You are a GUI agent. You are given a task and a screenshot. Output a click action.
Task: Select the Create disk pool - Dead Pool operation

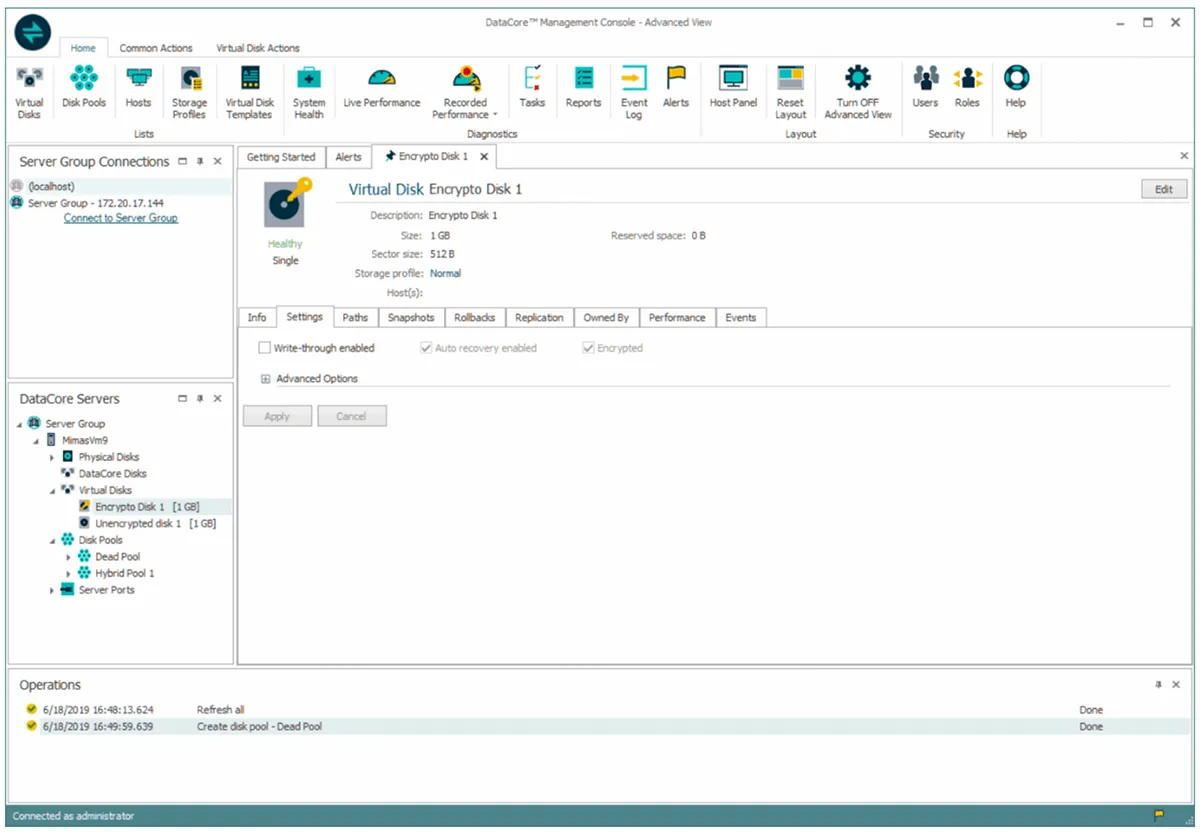tap(600, 726)
